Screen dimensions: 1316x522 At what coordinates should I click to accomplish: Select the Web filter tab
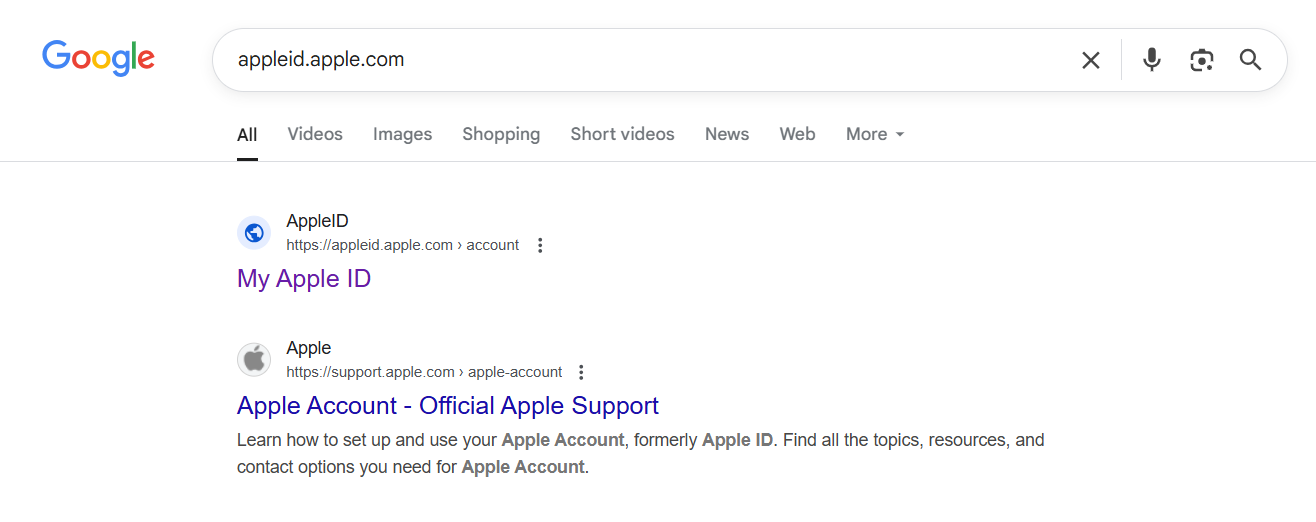point(797,134)
